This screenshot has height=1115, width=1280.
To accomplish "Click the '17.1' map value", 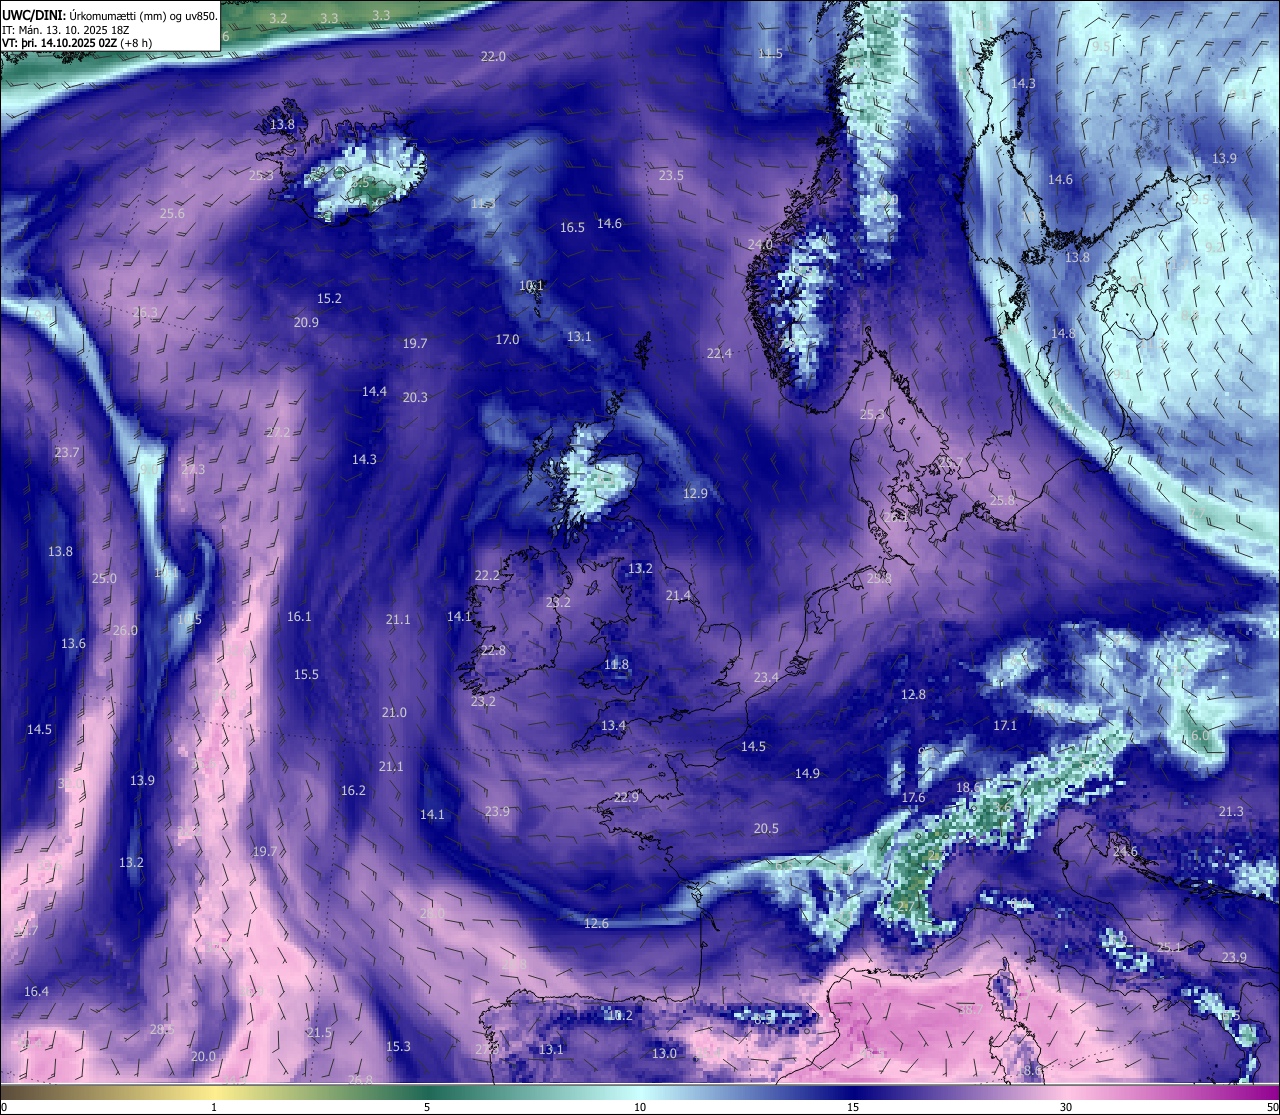I will point(1005,725).
